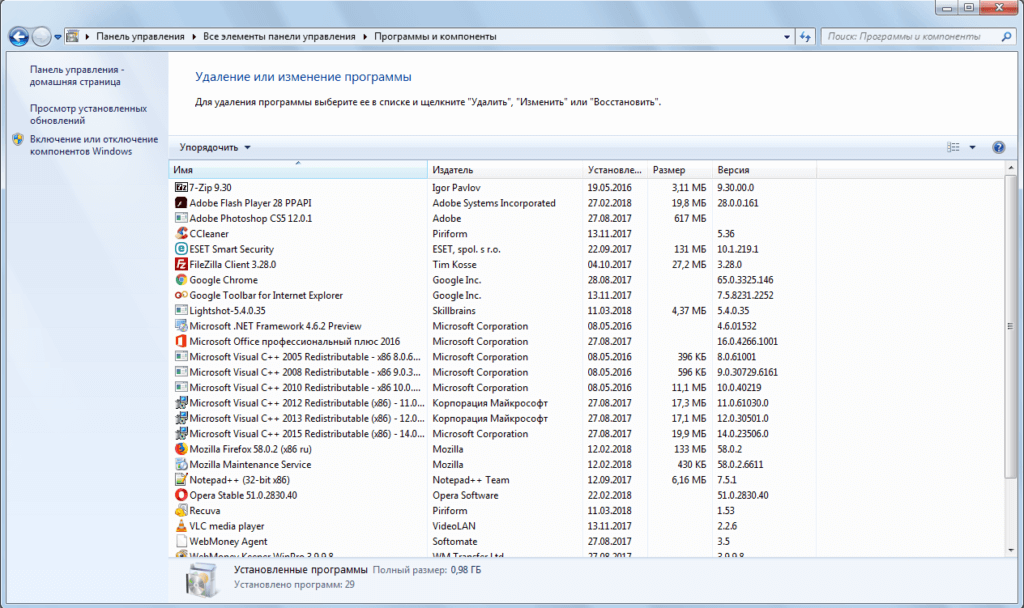Click version 65.0.3325.146
1024x608 pixels.
coord(745,280)
